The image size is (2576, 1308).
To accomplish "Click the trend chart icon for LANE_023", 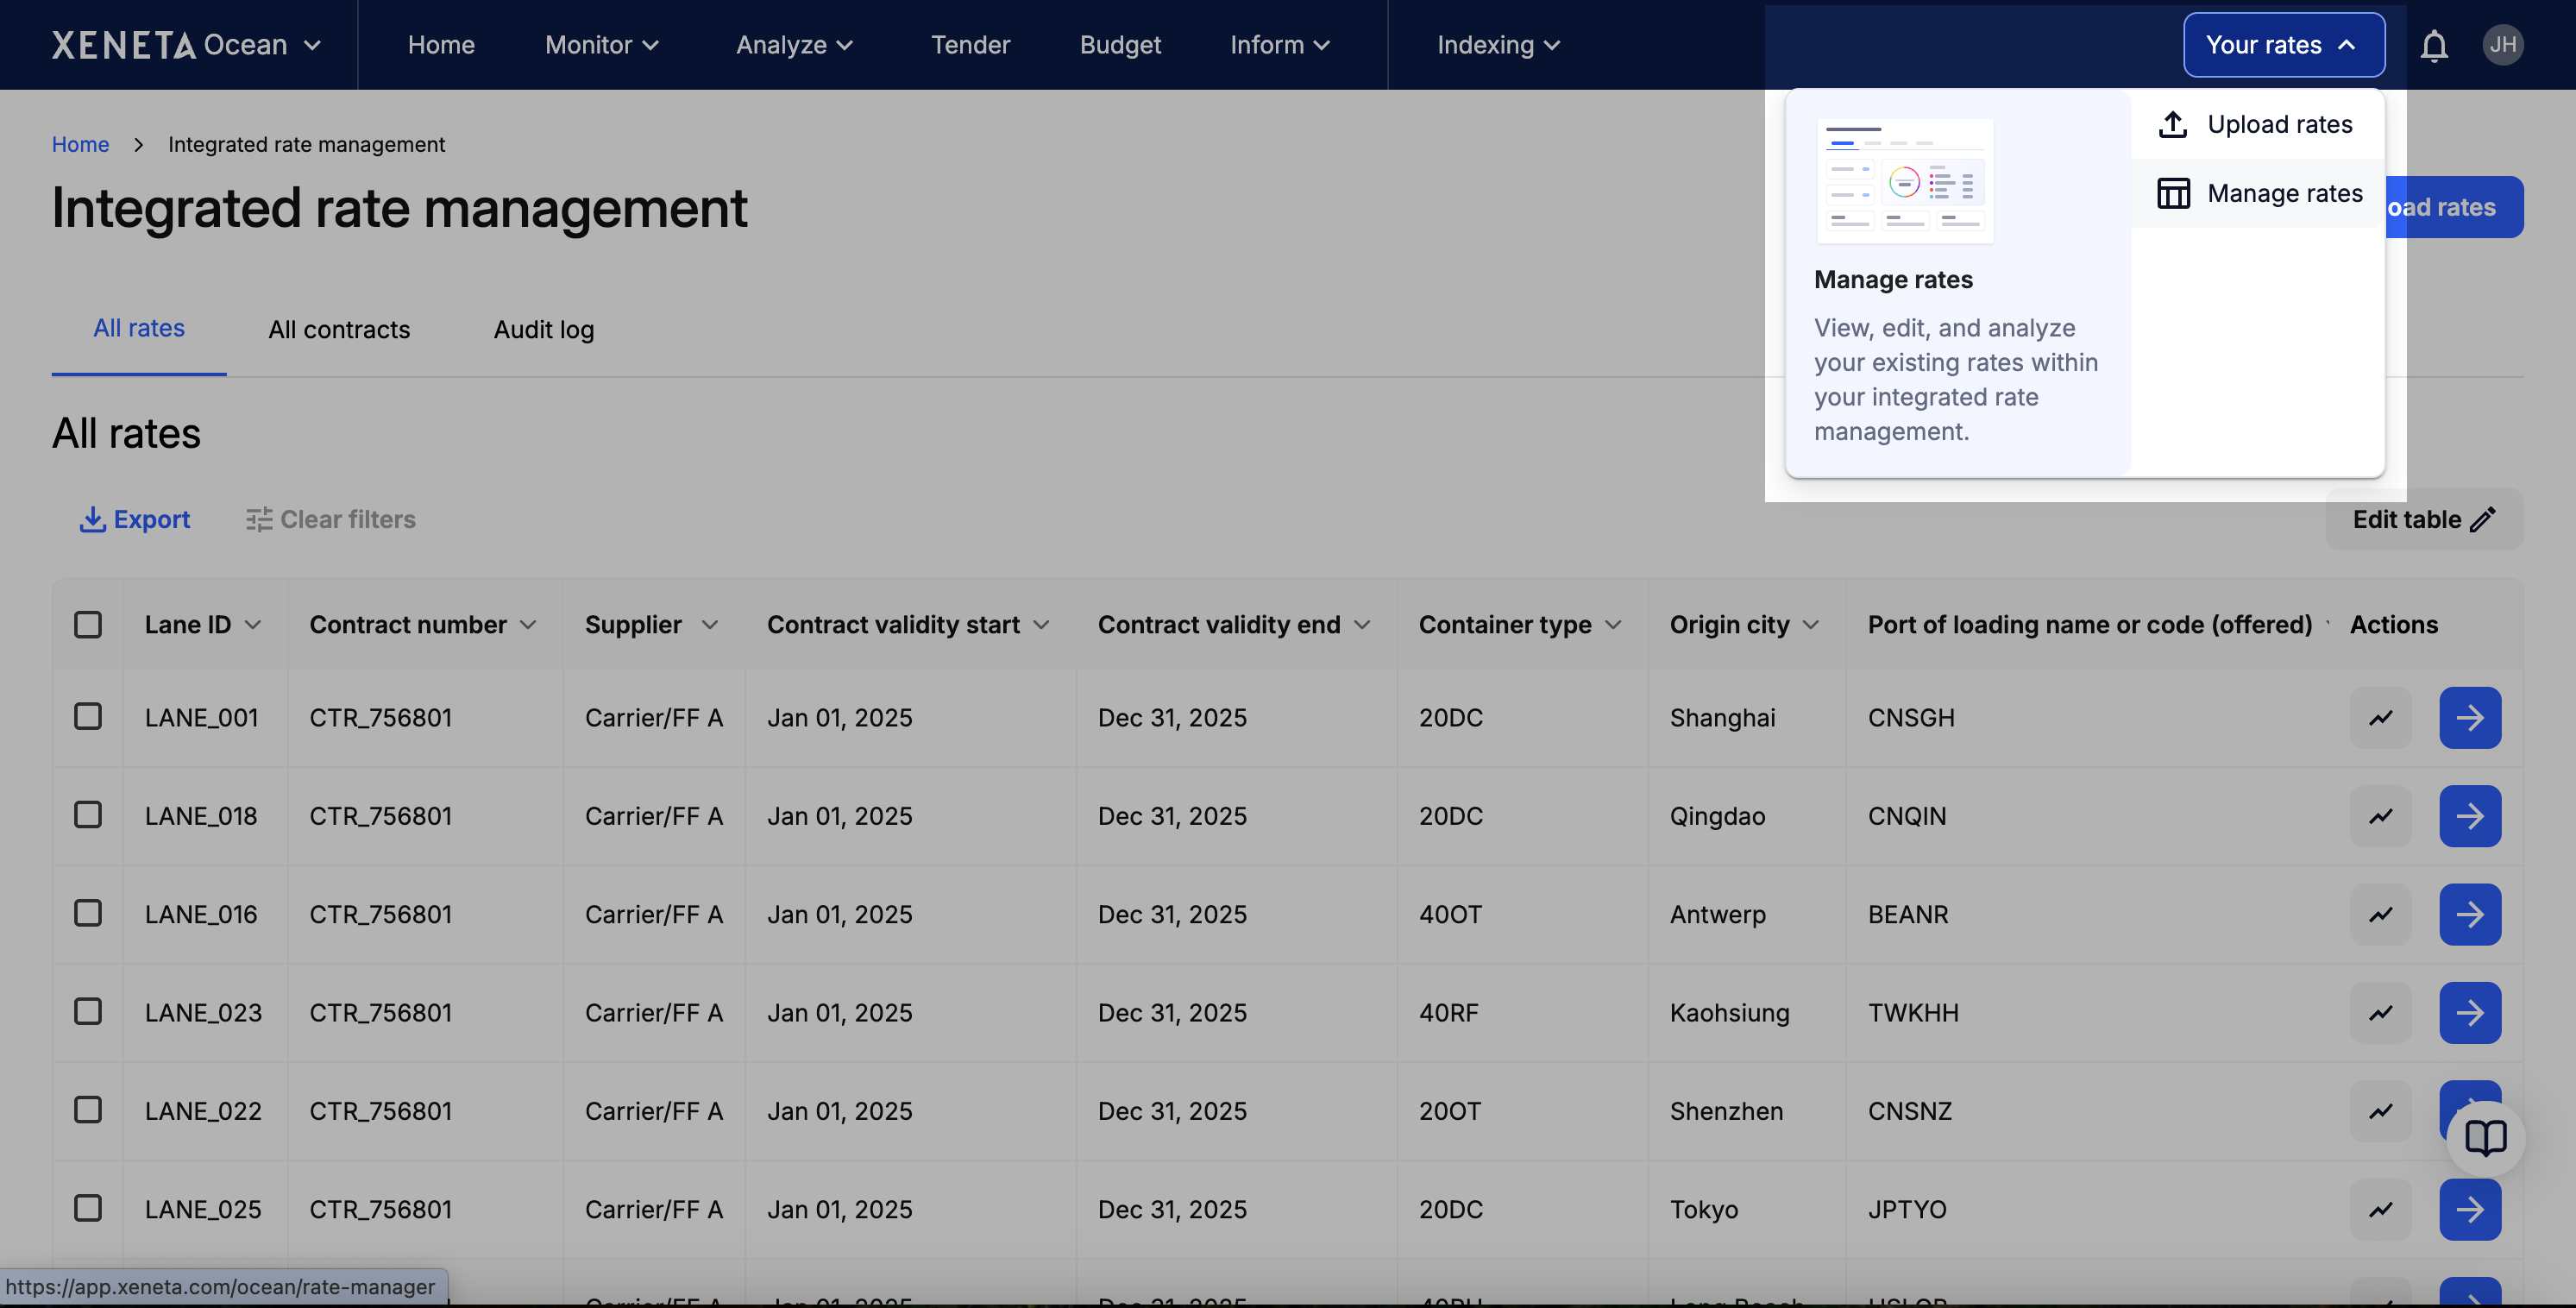I will click(2380, 1013).
